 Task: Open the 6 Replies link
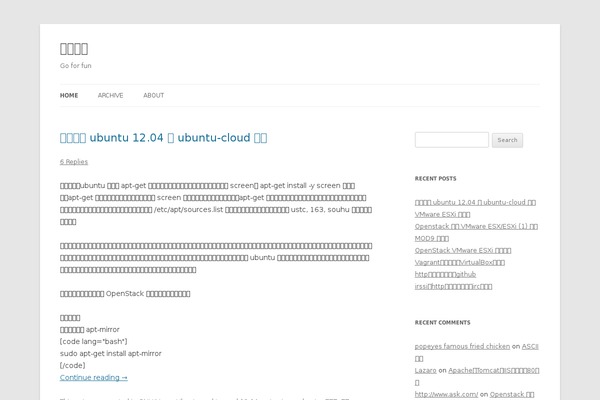(74, 162)
